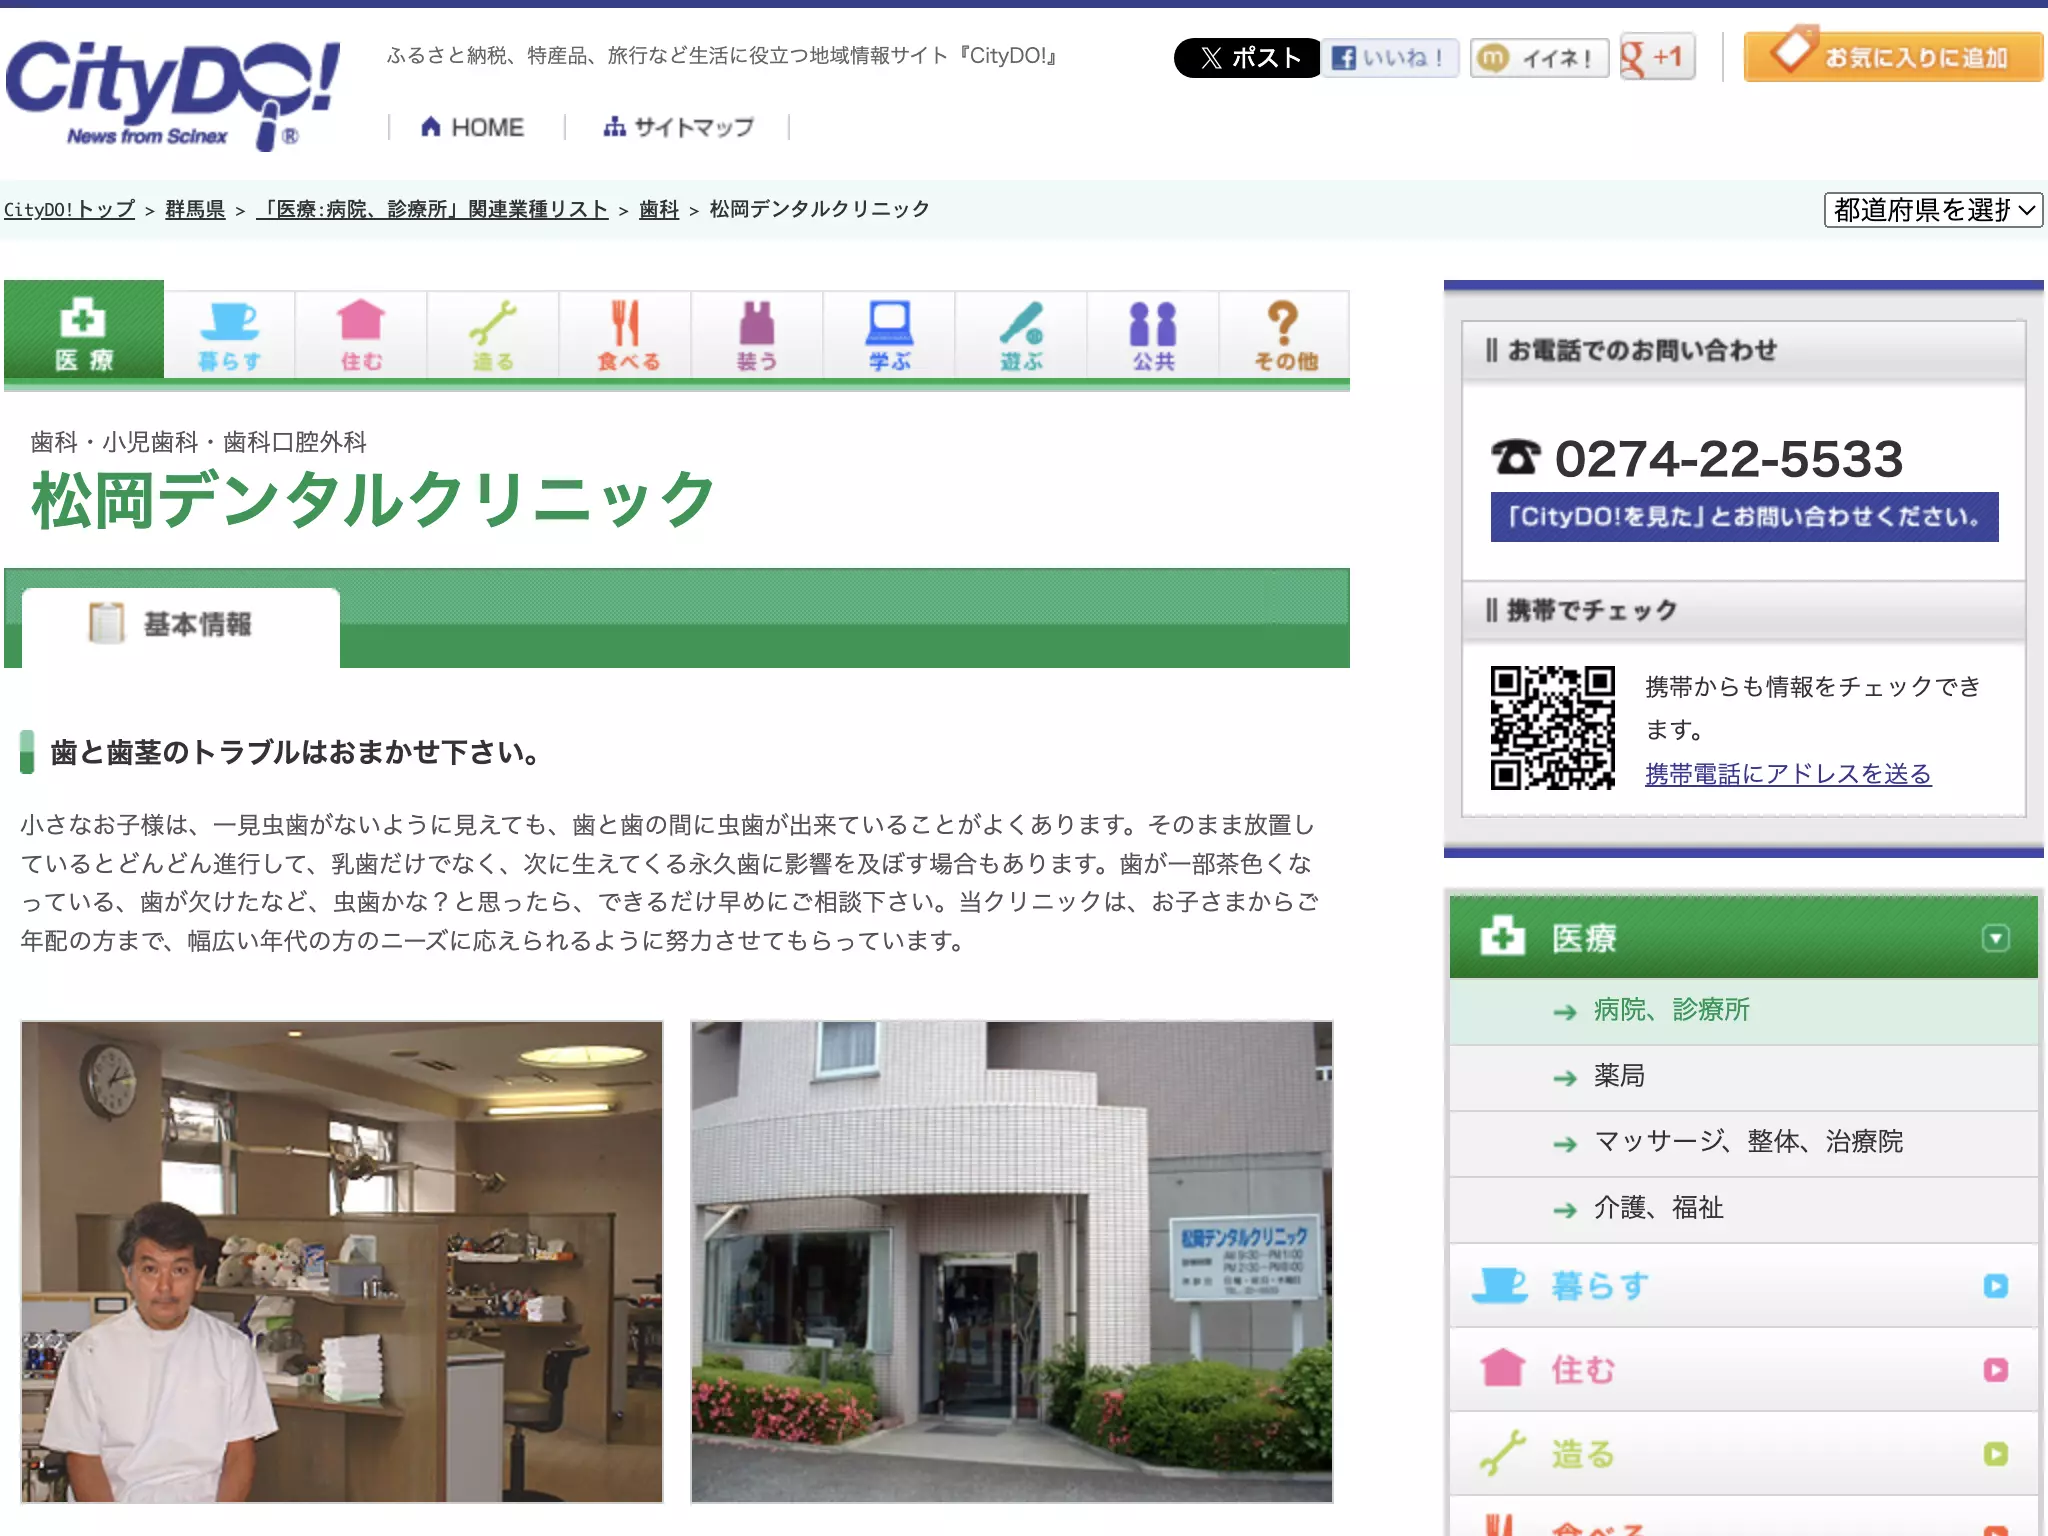
Task: Open the 食べる fork and knife category
Action: pyautogui.click(x=625, y=336)
